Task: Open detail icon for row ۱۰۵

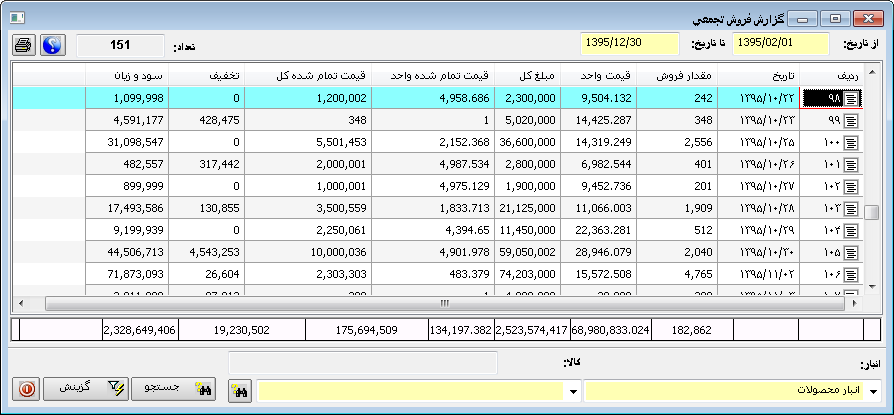Action: pyautogui.click(x=851, y=253)
